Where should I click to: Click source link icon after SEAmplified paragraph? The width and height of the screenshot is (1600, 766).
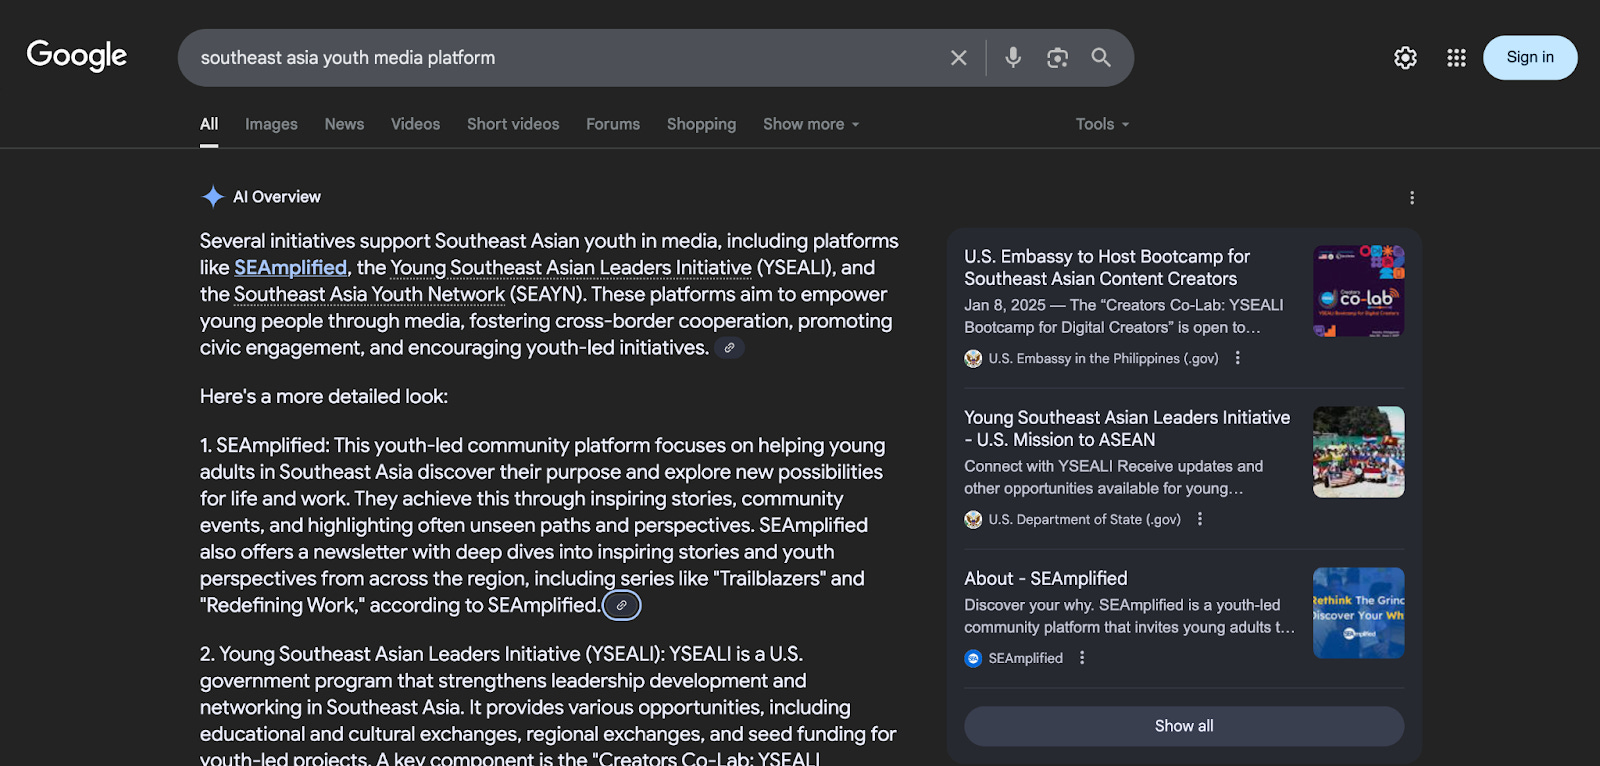coord(621,606)
